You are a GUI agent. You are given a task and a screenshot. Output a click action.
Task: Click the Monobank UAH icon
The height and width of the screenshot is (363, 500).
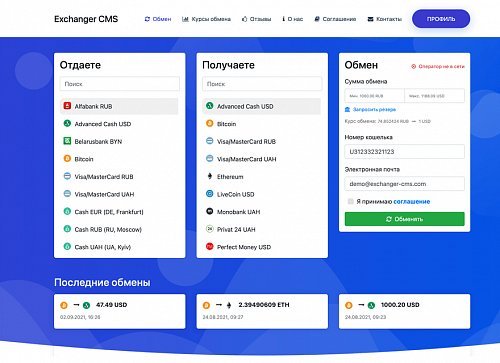point(209,211)
